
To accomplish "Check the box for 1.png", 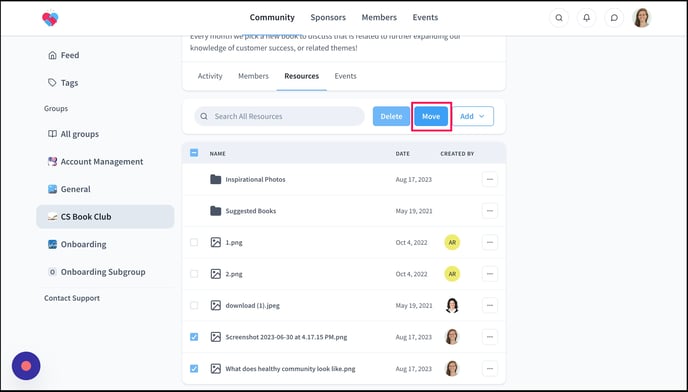I will point(194,242).
